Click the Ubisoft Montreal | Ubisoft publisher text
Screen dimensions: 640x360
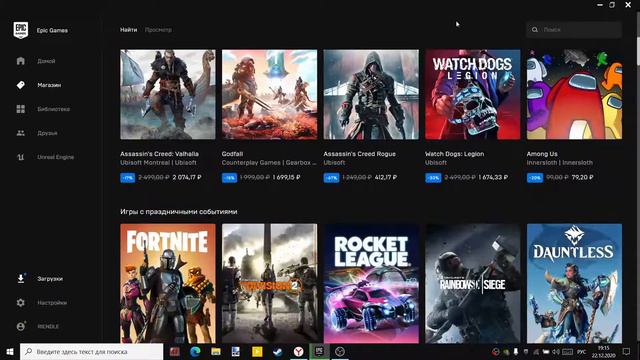(158, 162)
